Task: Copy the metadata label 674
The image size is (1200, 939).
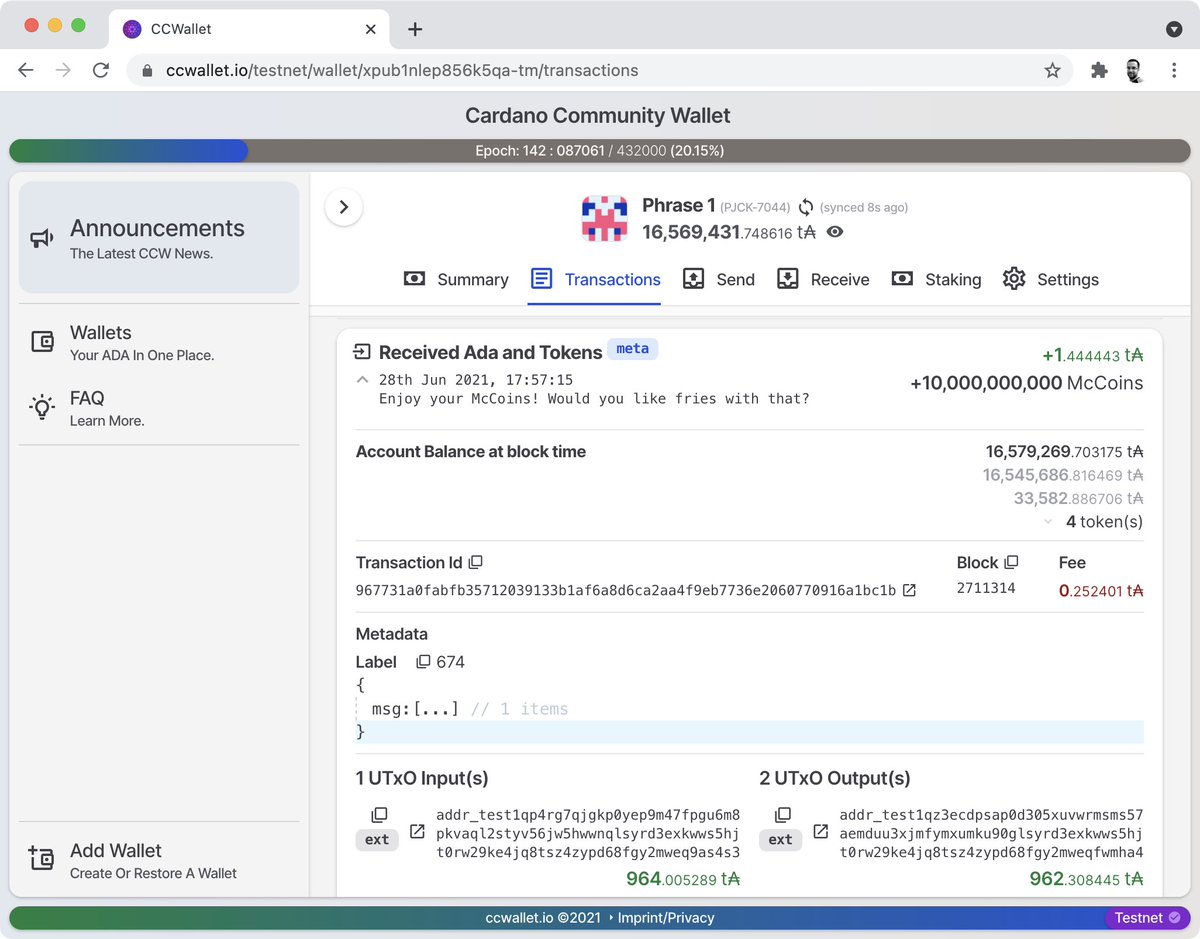Action: tap(423, 662)
